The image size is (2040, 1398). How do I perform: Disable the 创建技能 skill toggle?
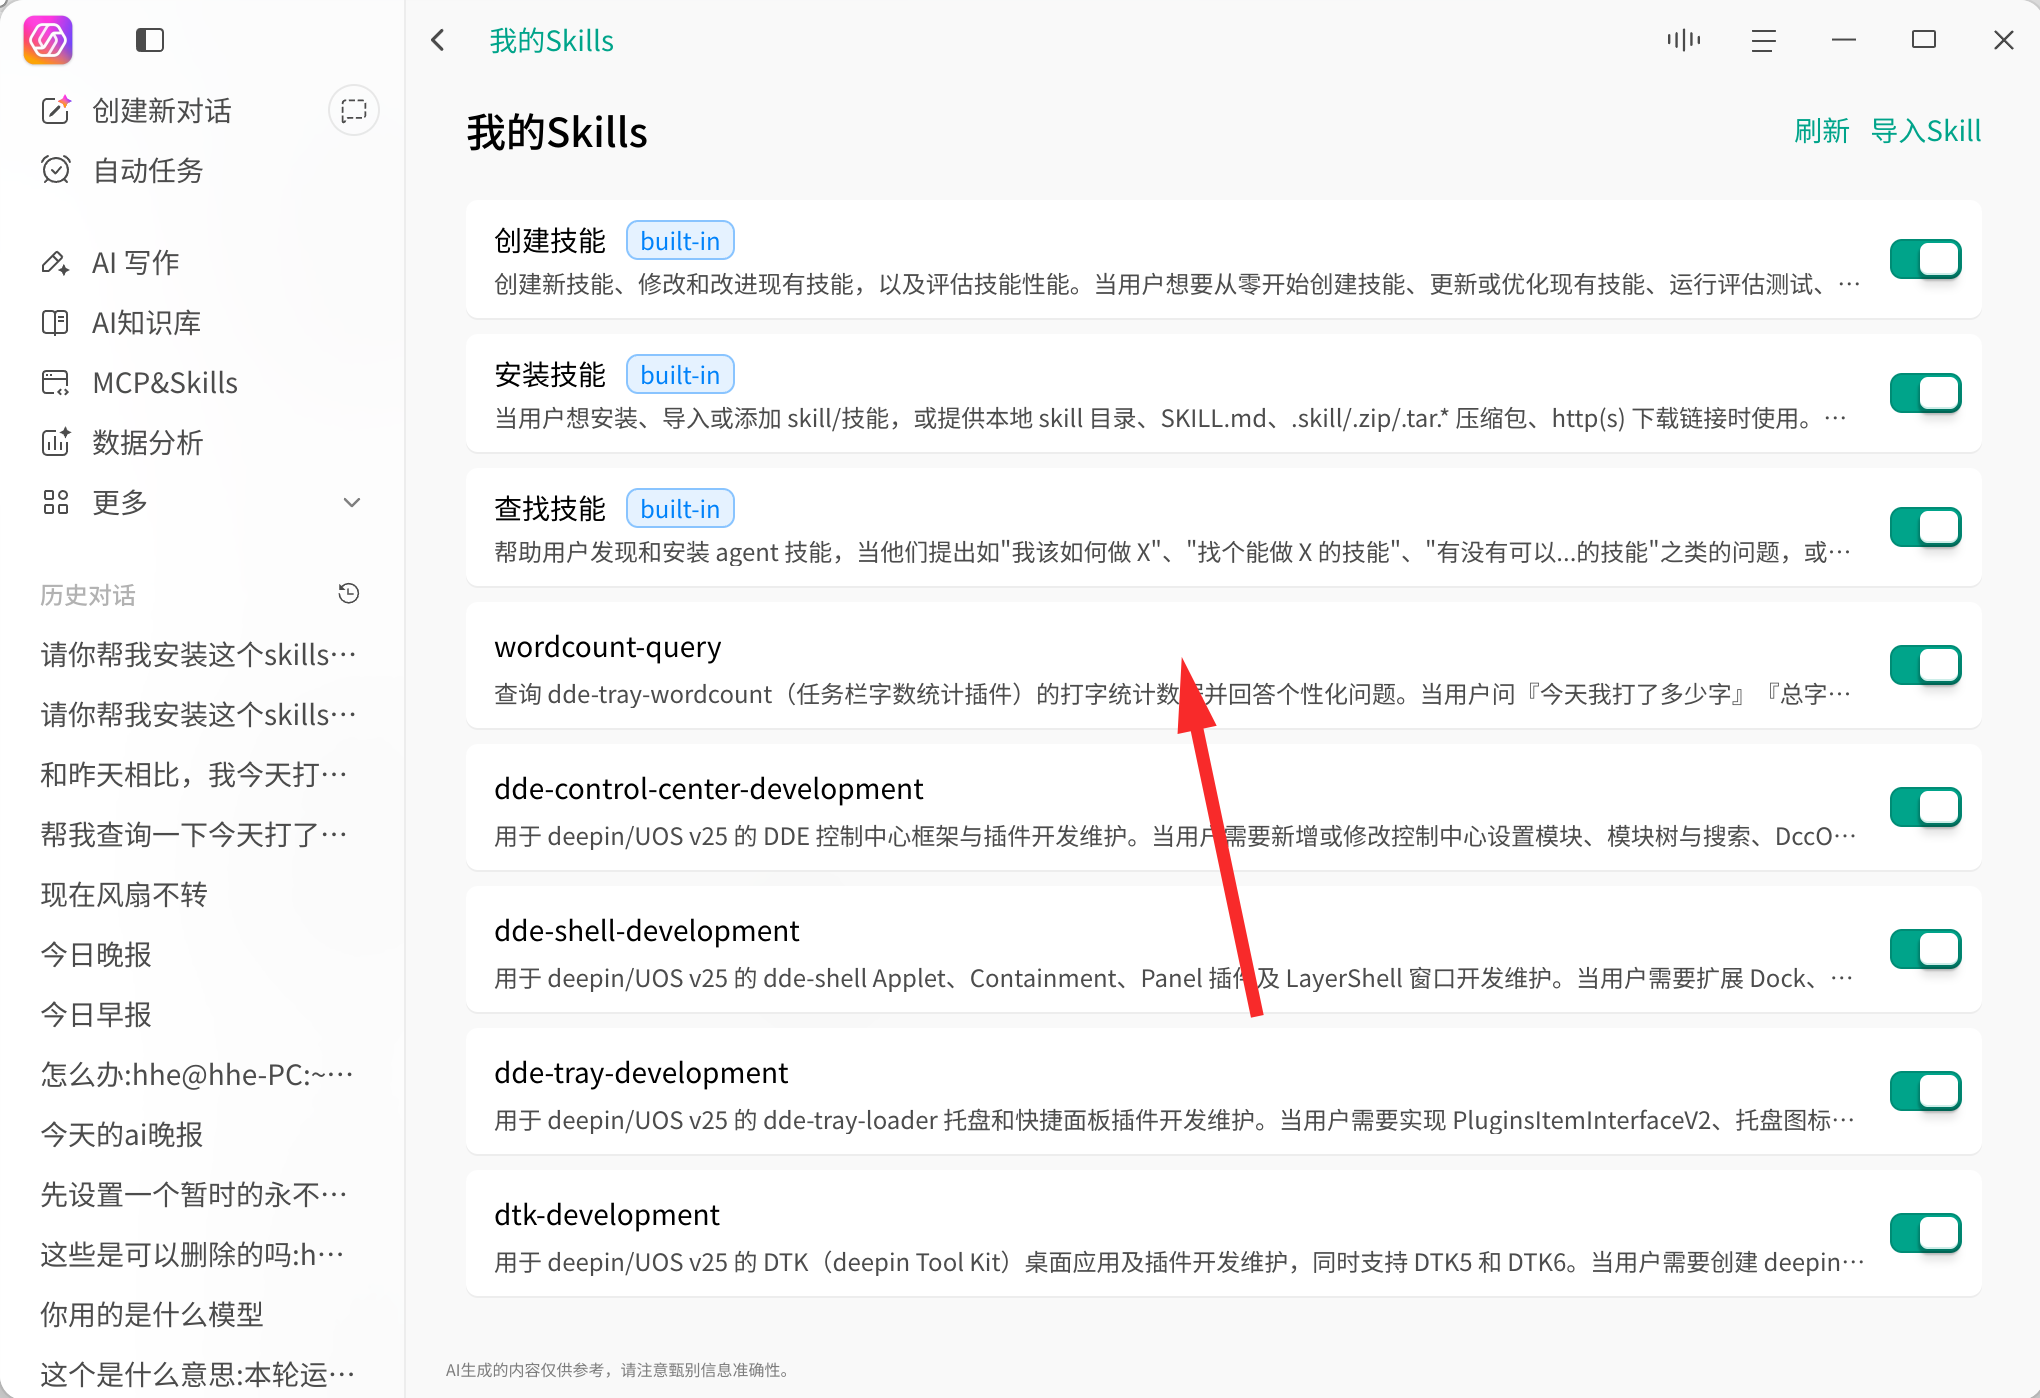click(1925, 260)
